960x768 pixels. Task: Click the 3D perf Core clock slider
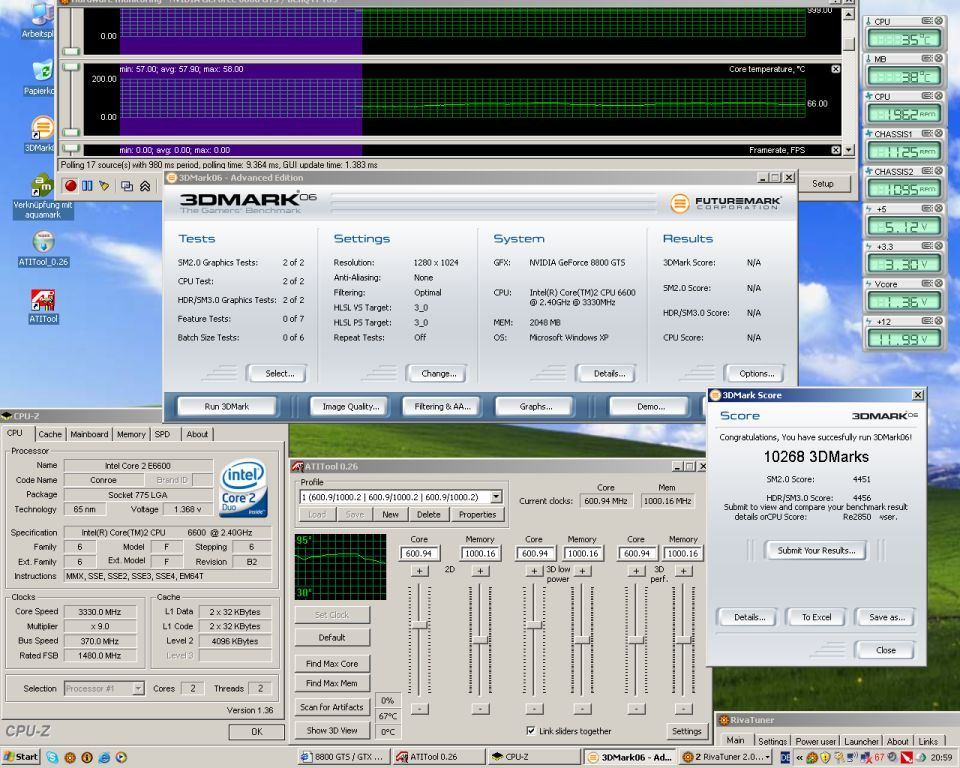[636, 639]
